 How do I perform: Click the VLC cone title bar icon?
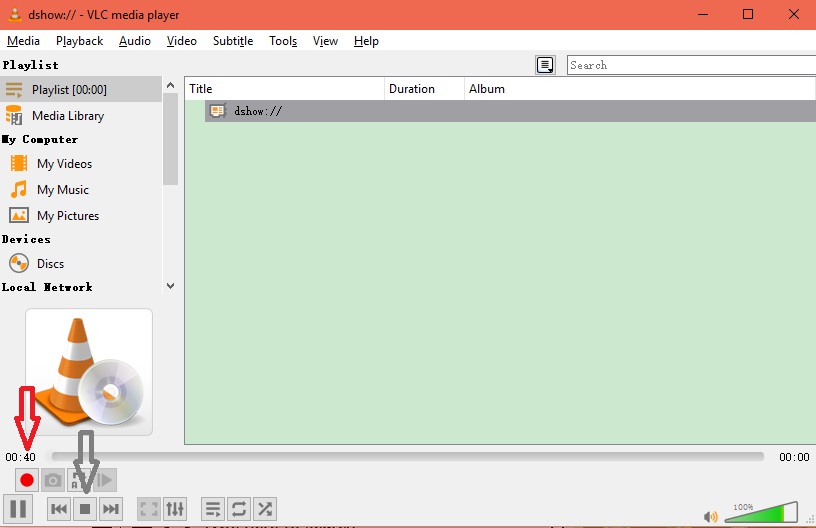tap(15, 15)
